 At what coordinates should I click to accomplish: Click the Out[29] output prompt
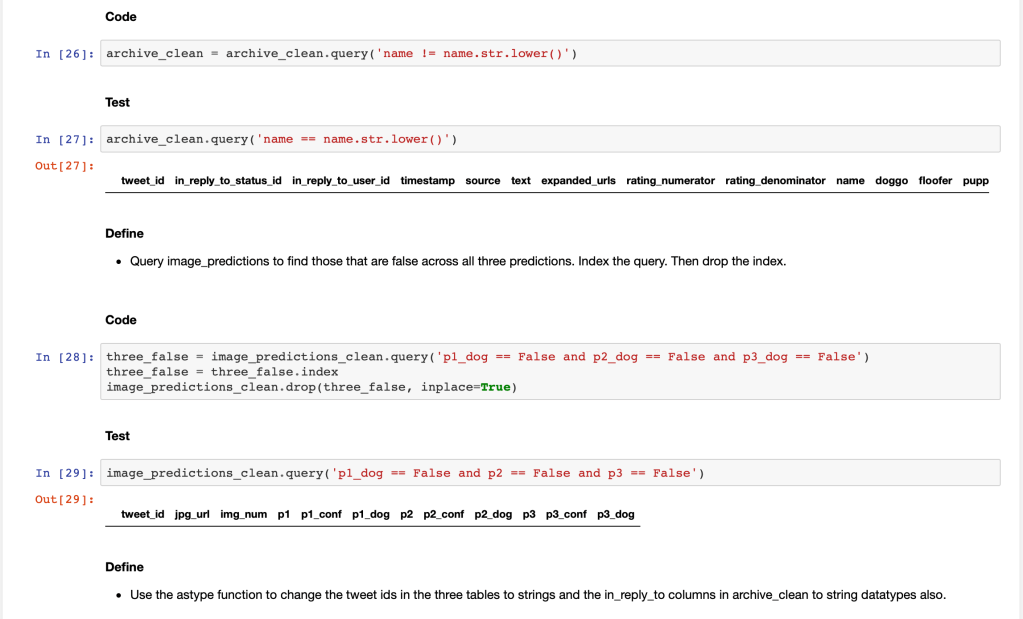click(x=65, y=499)
